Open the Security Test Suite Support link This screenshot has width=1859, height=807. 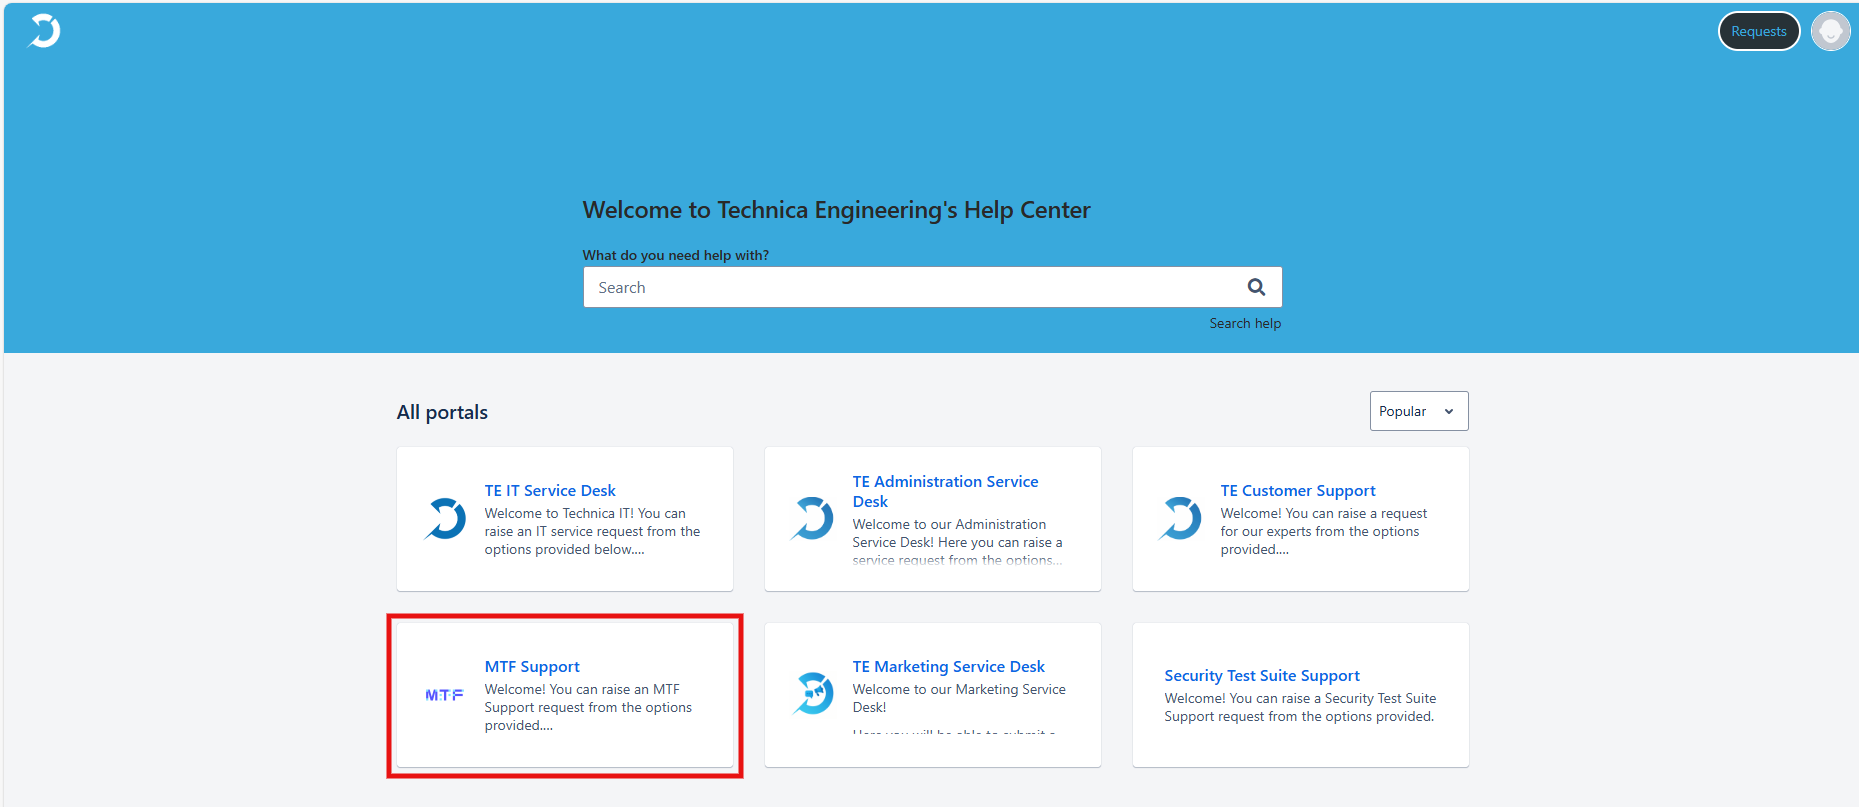coord(1261,675)
